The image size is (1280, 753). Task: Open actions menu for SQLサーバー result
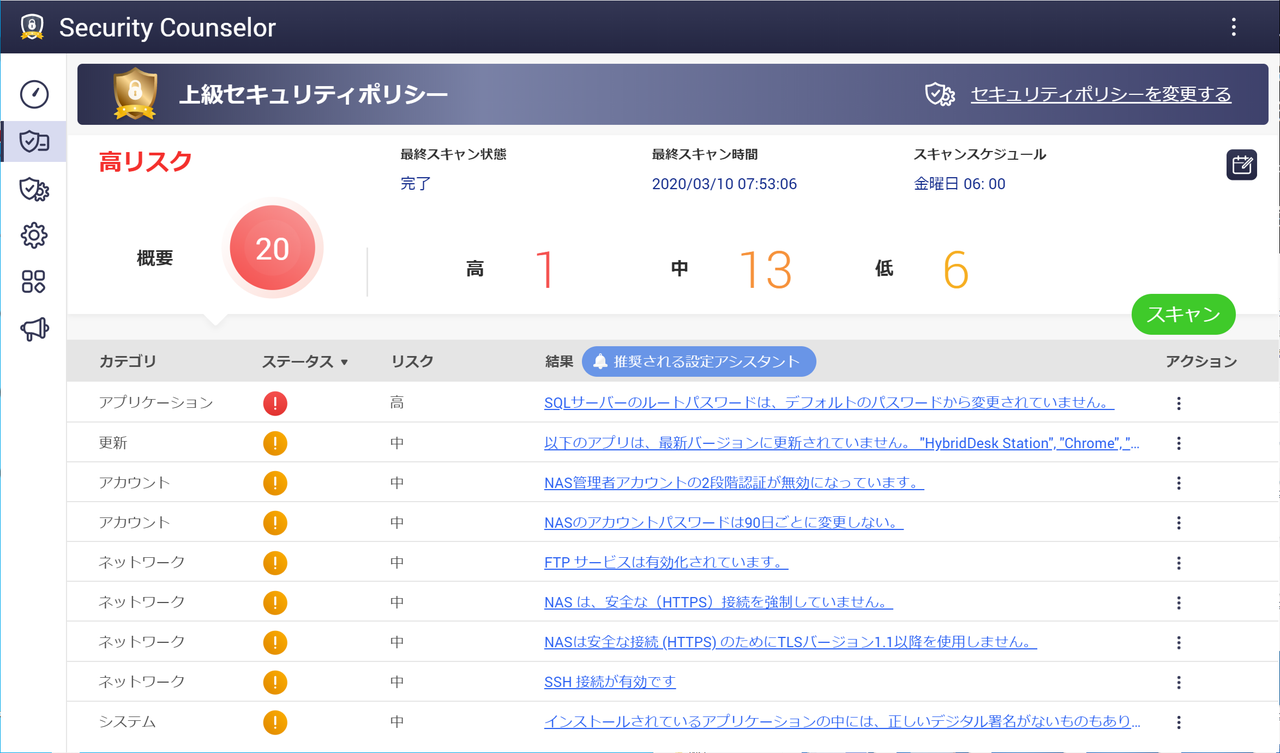pyautogui.click(x=1178, y=402)
